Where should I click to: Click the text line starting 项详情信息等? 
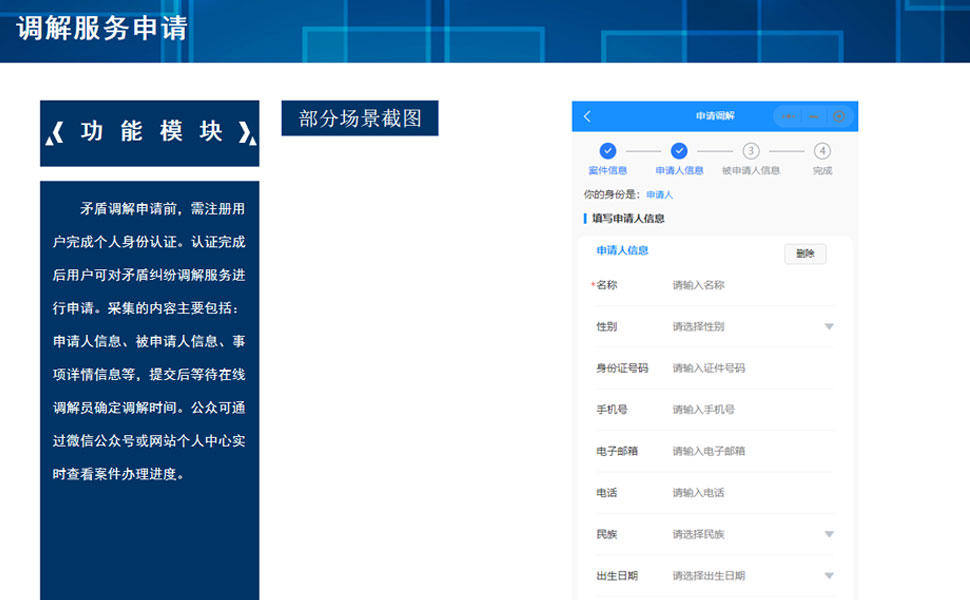149,375
